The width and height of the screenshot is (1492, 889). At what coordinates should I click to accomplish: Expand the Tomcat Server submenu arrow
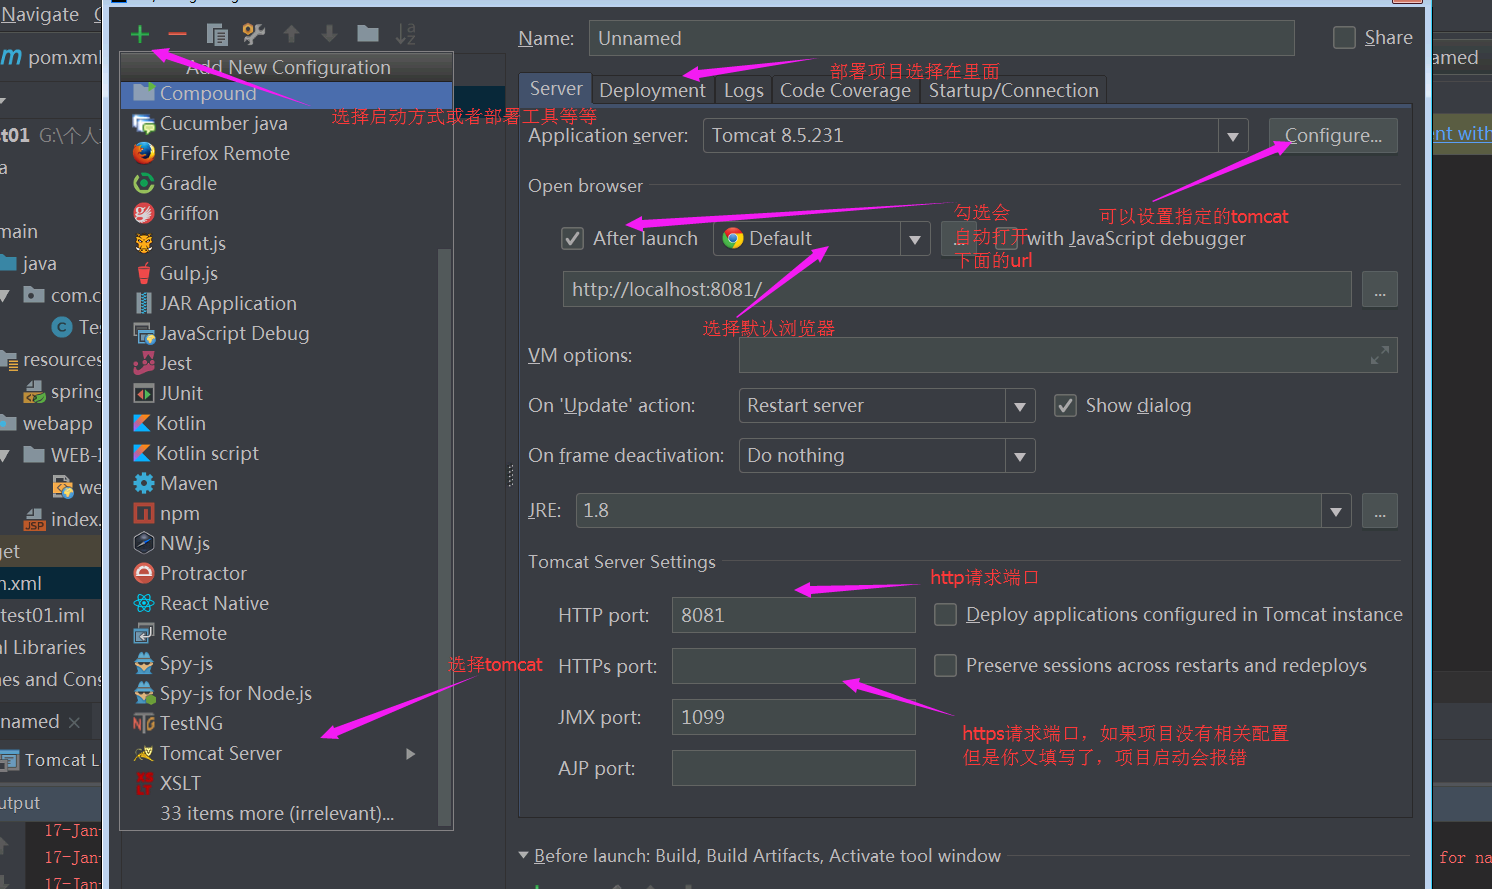pos(410,754)
